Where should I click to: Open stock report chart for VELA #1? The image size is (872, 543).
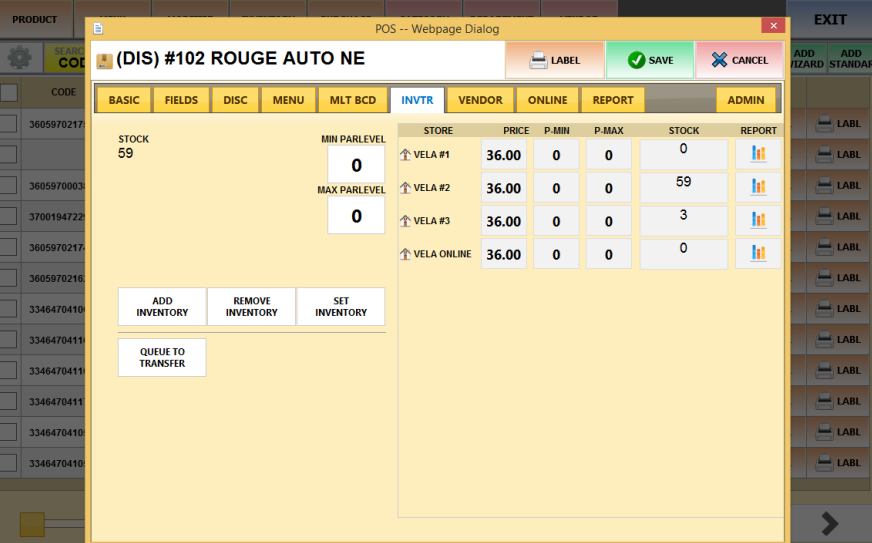(758, 154)
